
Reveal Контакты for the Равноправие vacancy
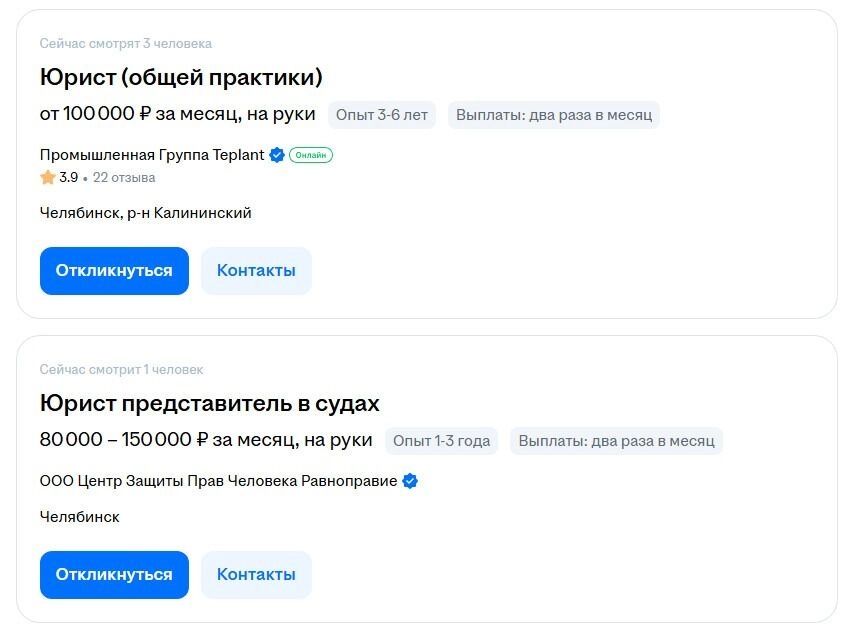tap(256, 575)
